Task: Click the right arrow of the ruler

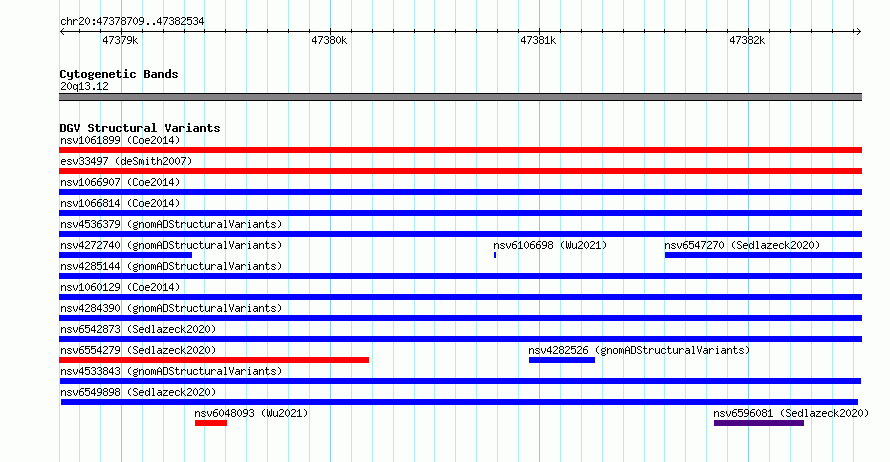Action: [x=858, y=32]
